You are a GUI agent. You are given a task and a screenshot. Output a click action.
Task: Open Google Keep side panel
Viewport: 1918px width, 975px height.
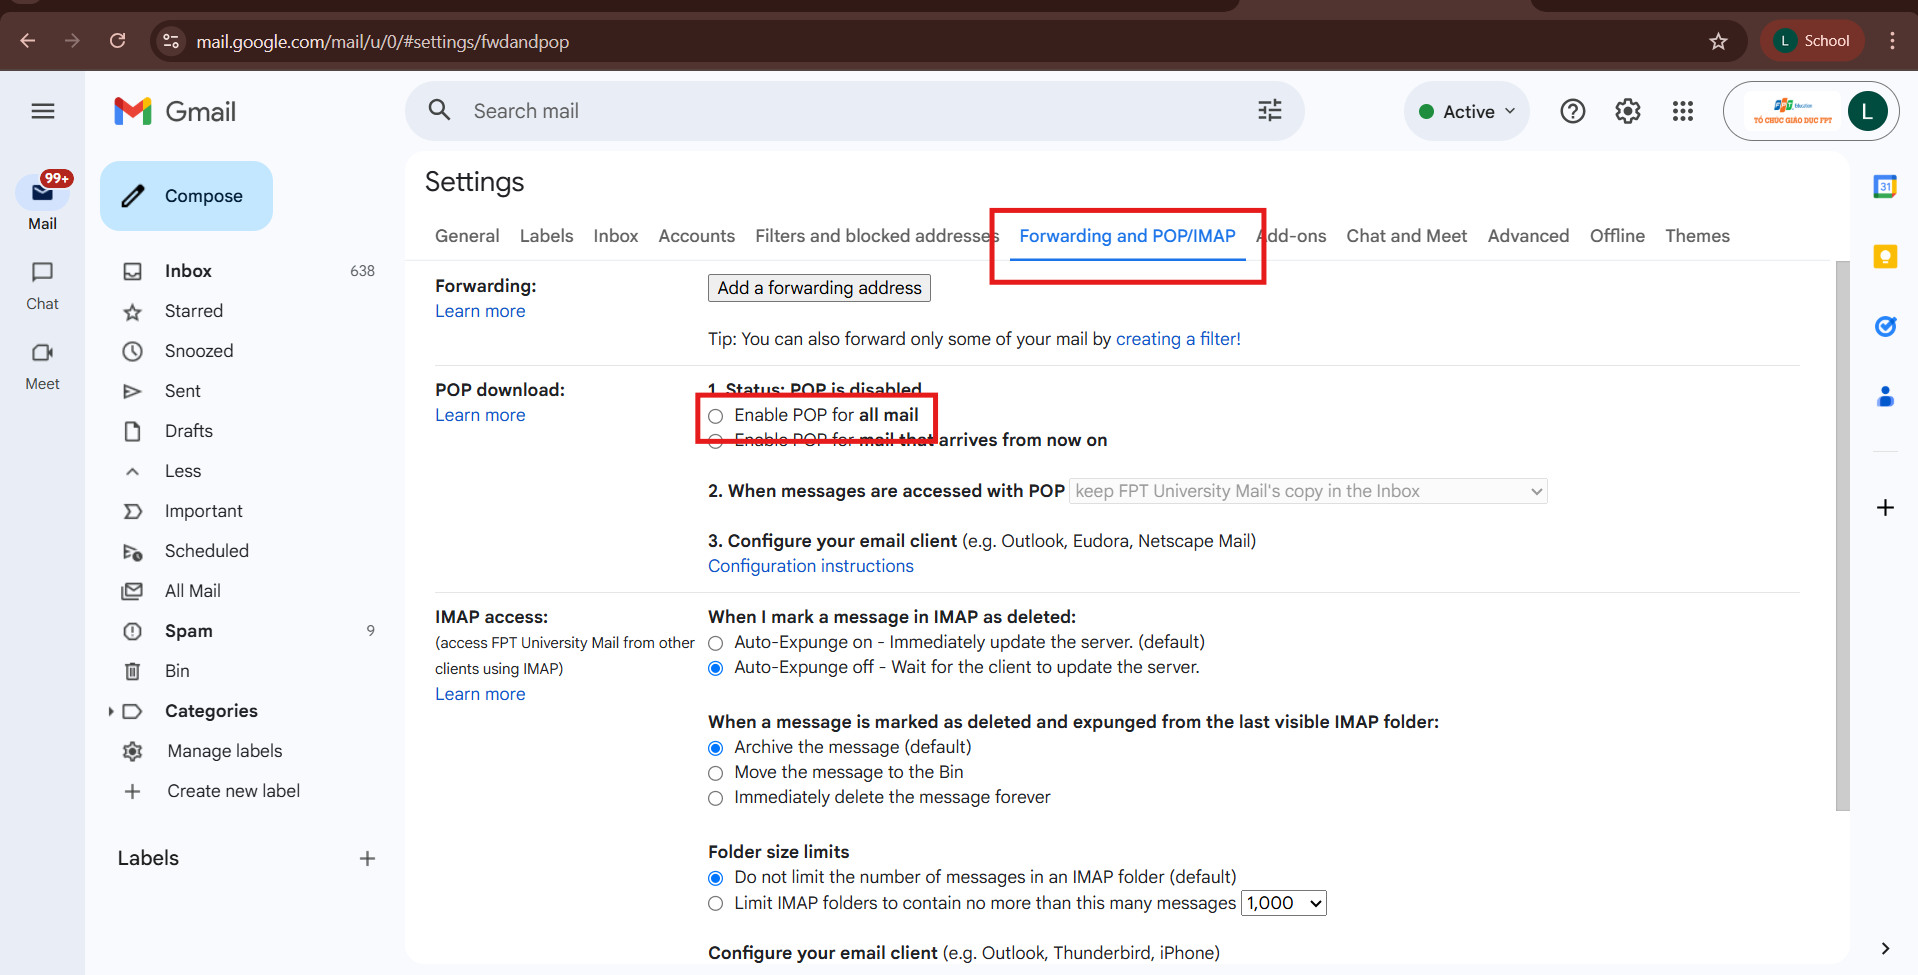coord(1884,257)
